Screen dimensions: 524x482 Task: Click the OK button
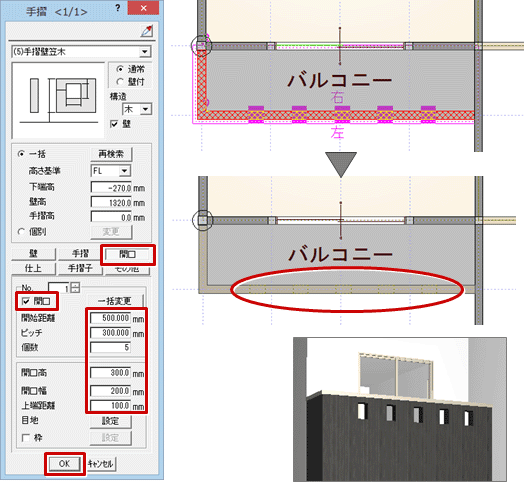pos(64,464)
